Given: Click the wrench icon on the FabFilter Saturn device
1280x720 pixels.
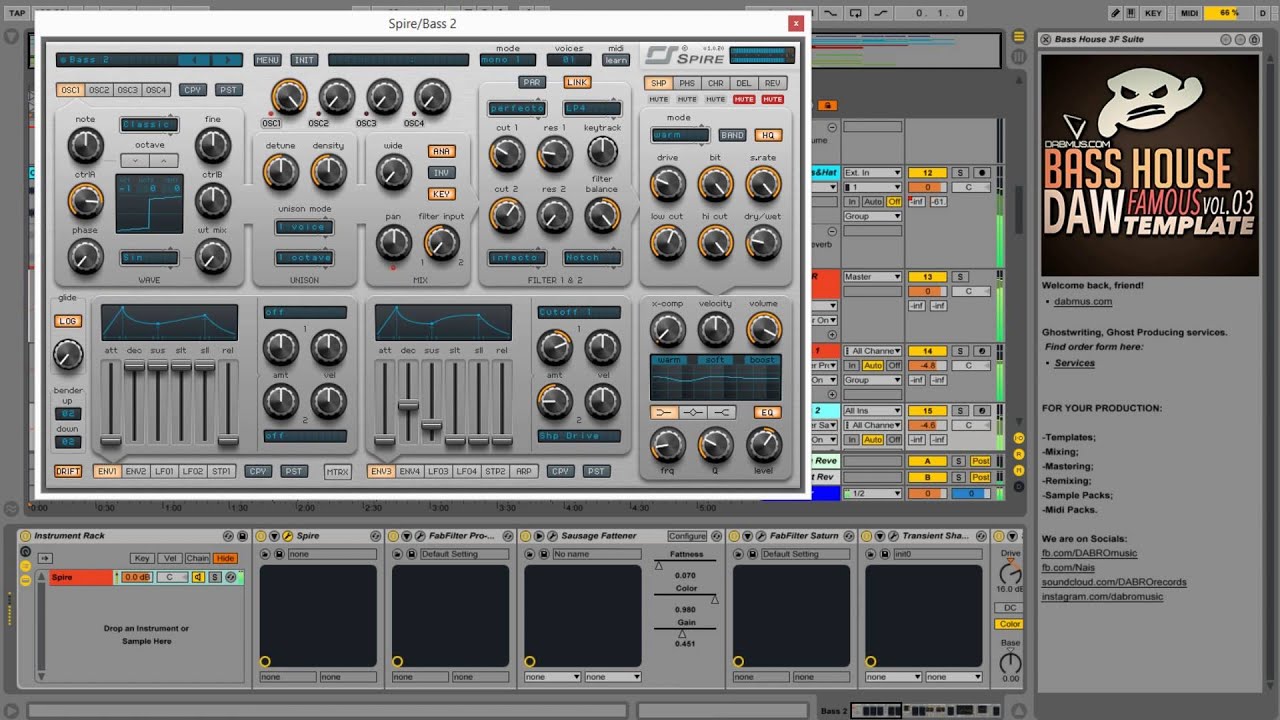Looking at the screenshot, I should 761,536.
